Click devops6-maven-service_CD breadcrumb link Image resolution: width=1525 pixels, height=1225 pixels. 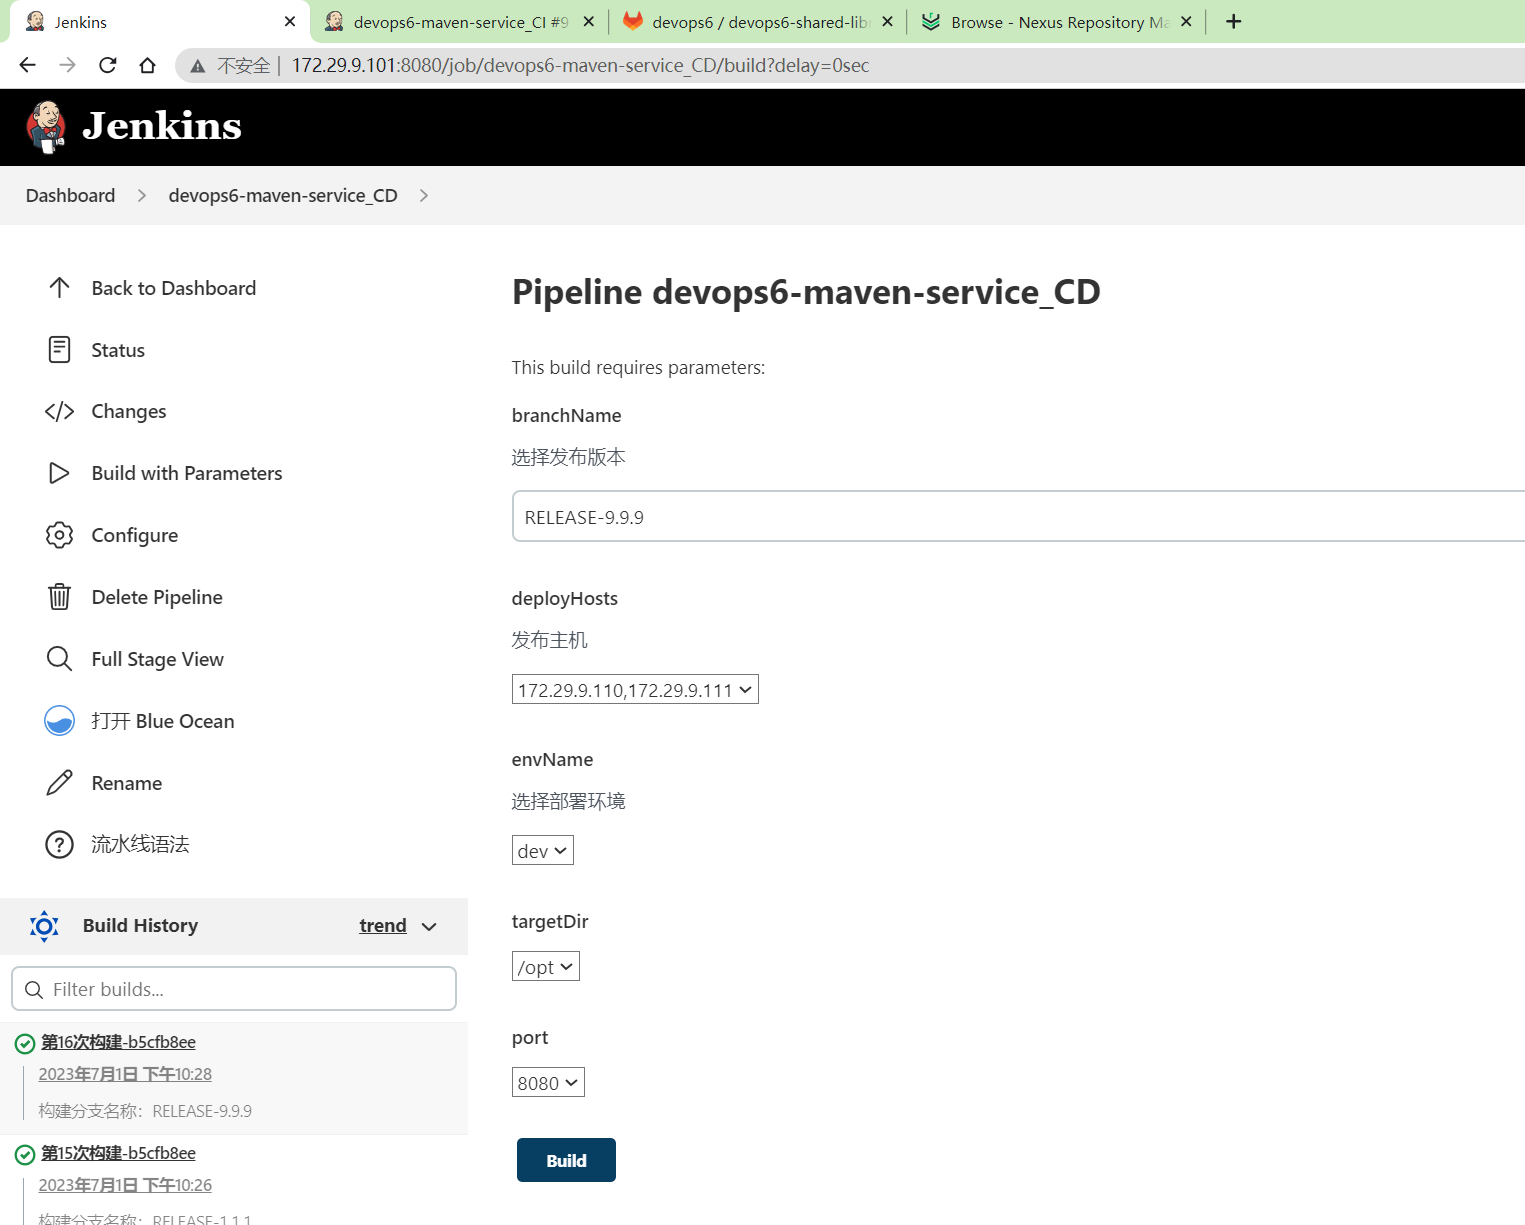point(283,195)
